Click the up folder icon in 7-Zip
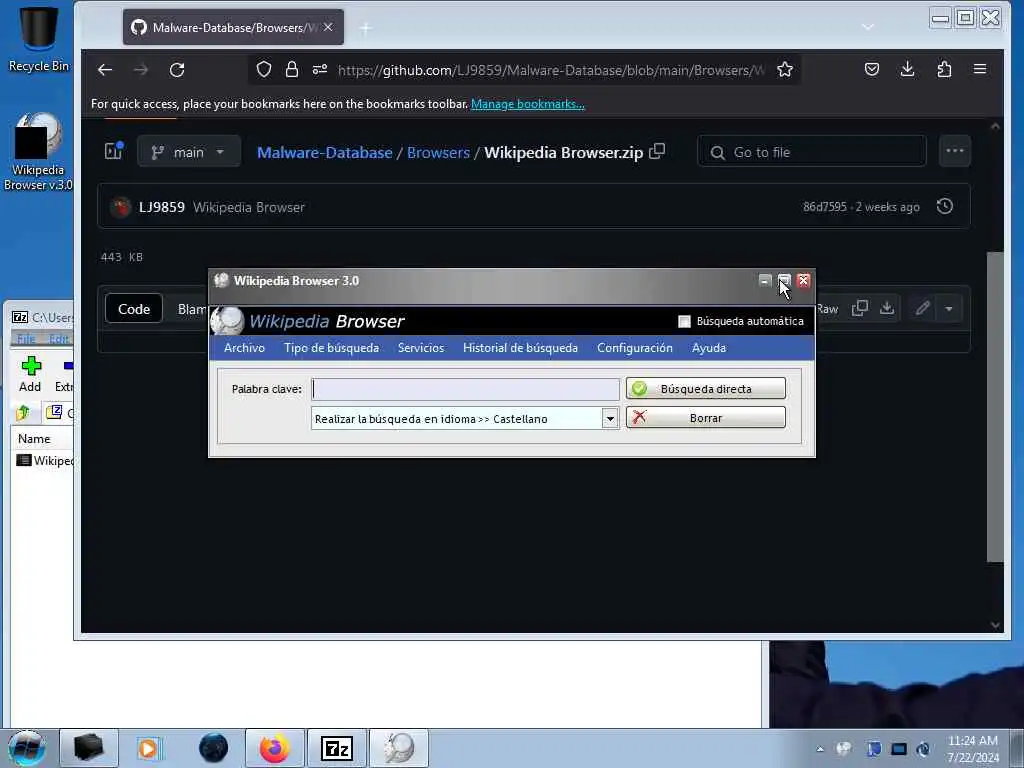 tap(24, 413)
